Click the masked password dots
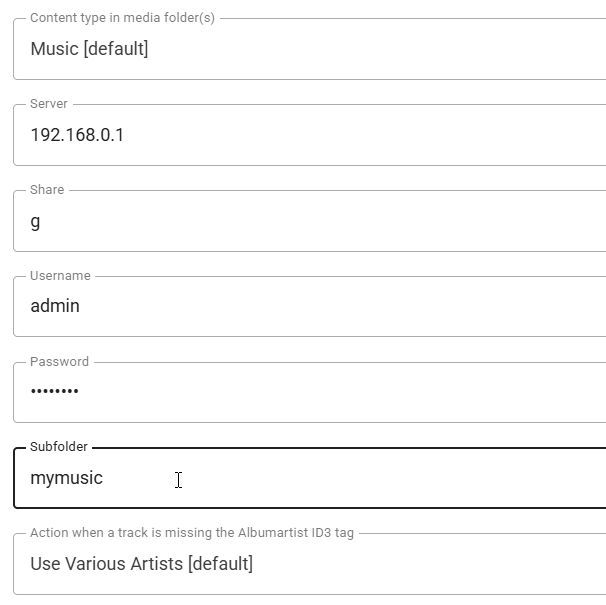This screenshot has width=606, height=605. (54, 392)
